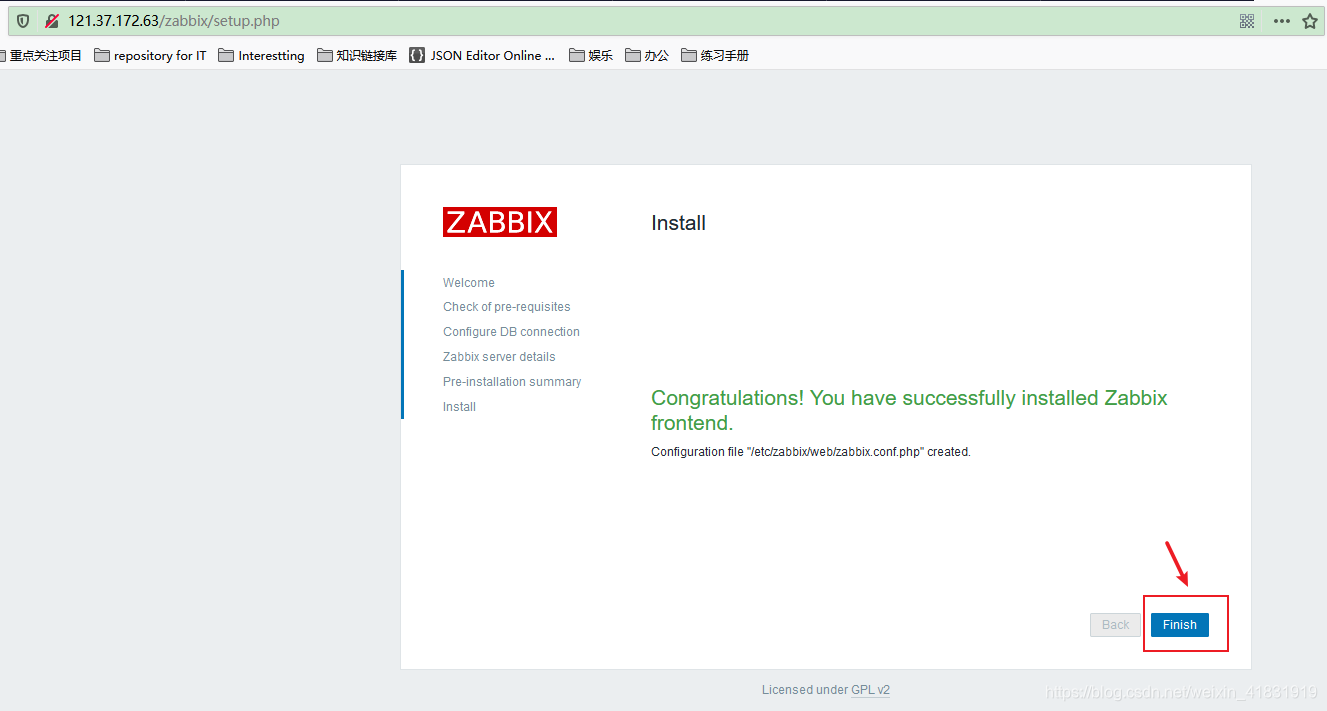Open the JSON Editor Online bookmark
The height and width of the screenshot is (711, 1327).
482,56
